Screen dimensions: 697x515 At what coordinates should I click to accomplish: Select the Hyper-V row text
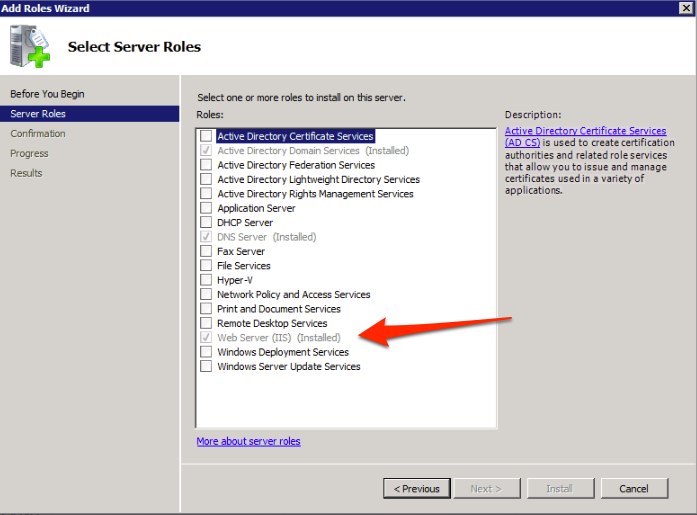point(235,280)
